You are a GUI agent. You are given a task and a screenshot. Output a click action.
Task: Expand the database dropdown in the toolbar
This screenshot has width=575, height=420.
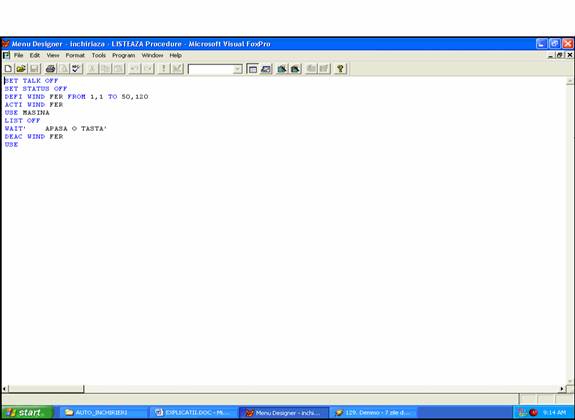pyautogui.click(x=238, y=69)
